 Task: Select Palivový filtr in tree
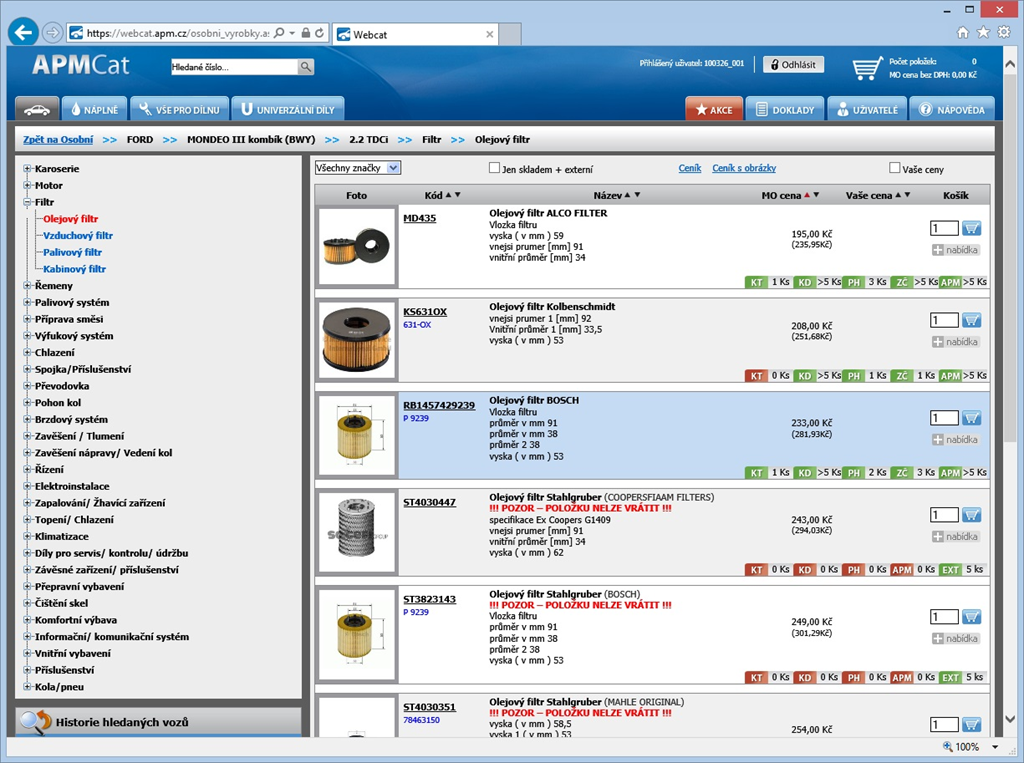click(72, 252)
